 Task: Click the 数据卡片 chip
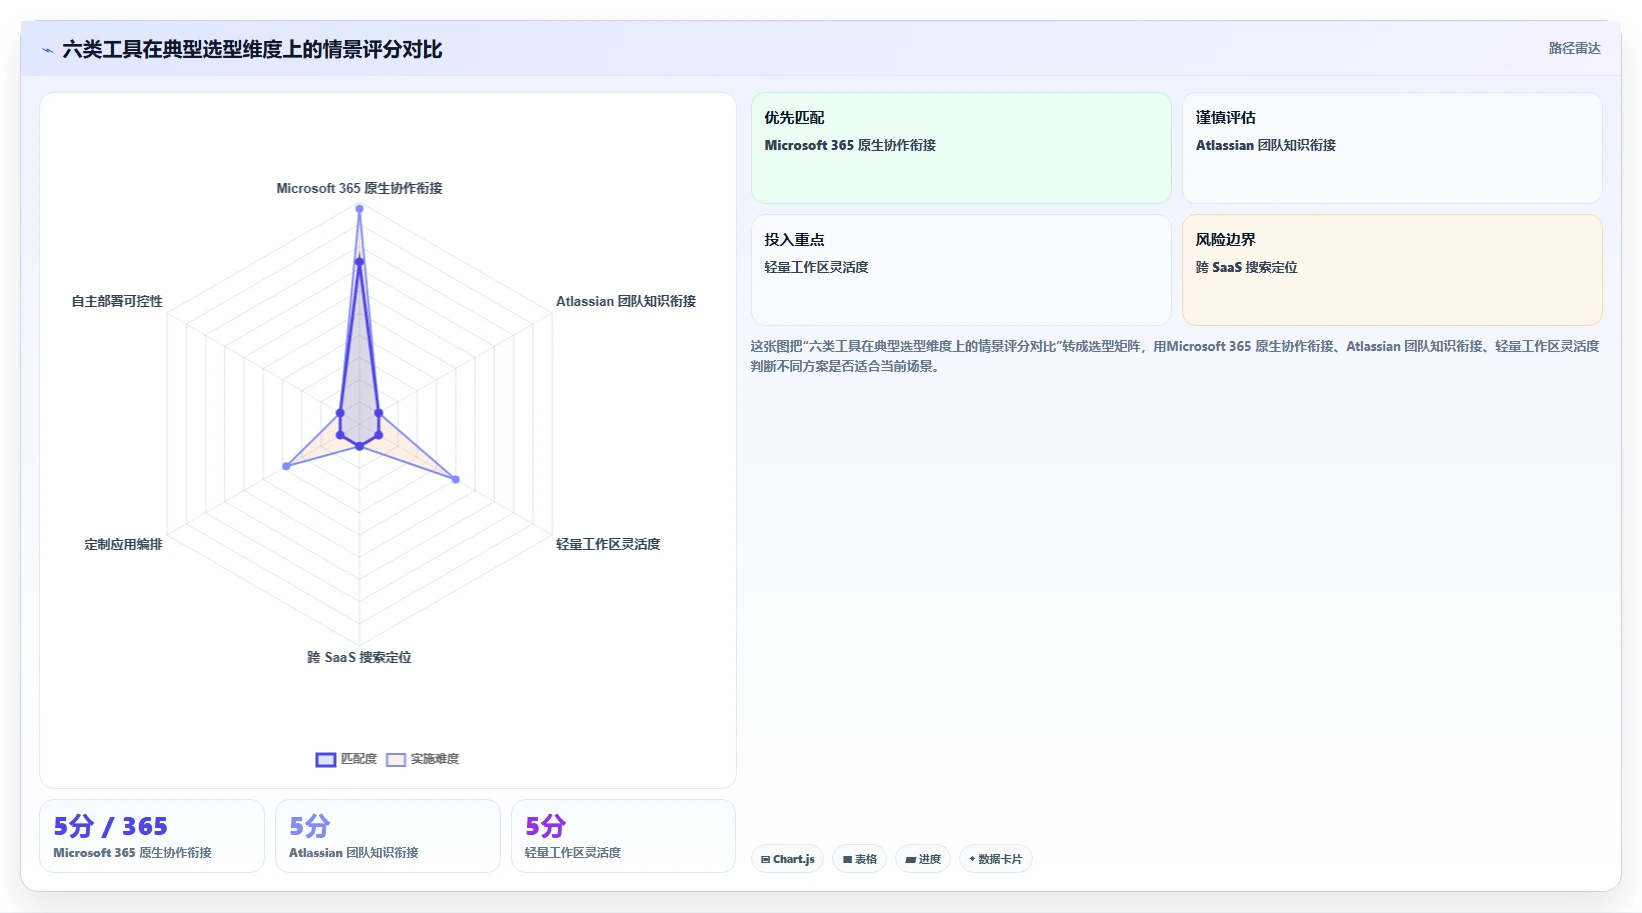click(995, 859)
